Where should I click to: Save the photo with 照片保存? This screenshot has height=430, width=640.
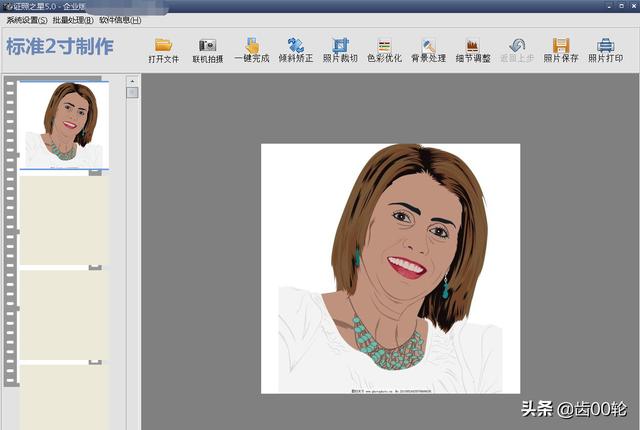tap(561, 45)
